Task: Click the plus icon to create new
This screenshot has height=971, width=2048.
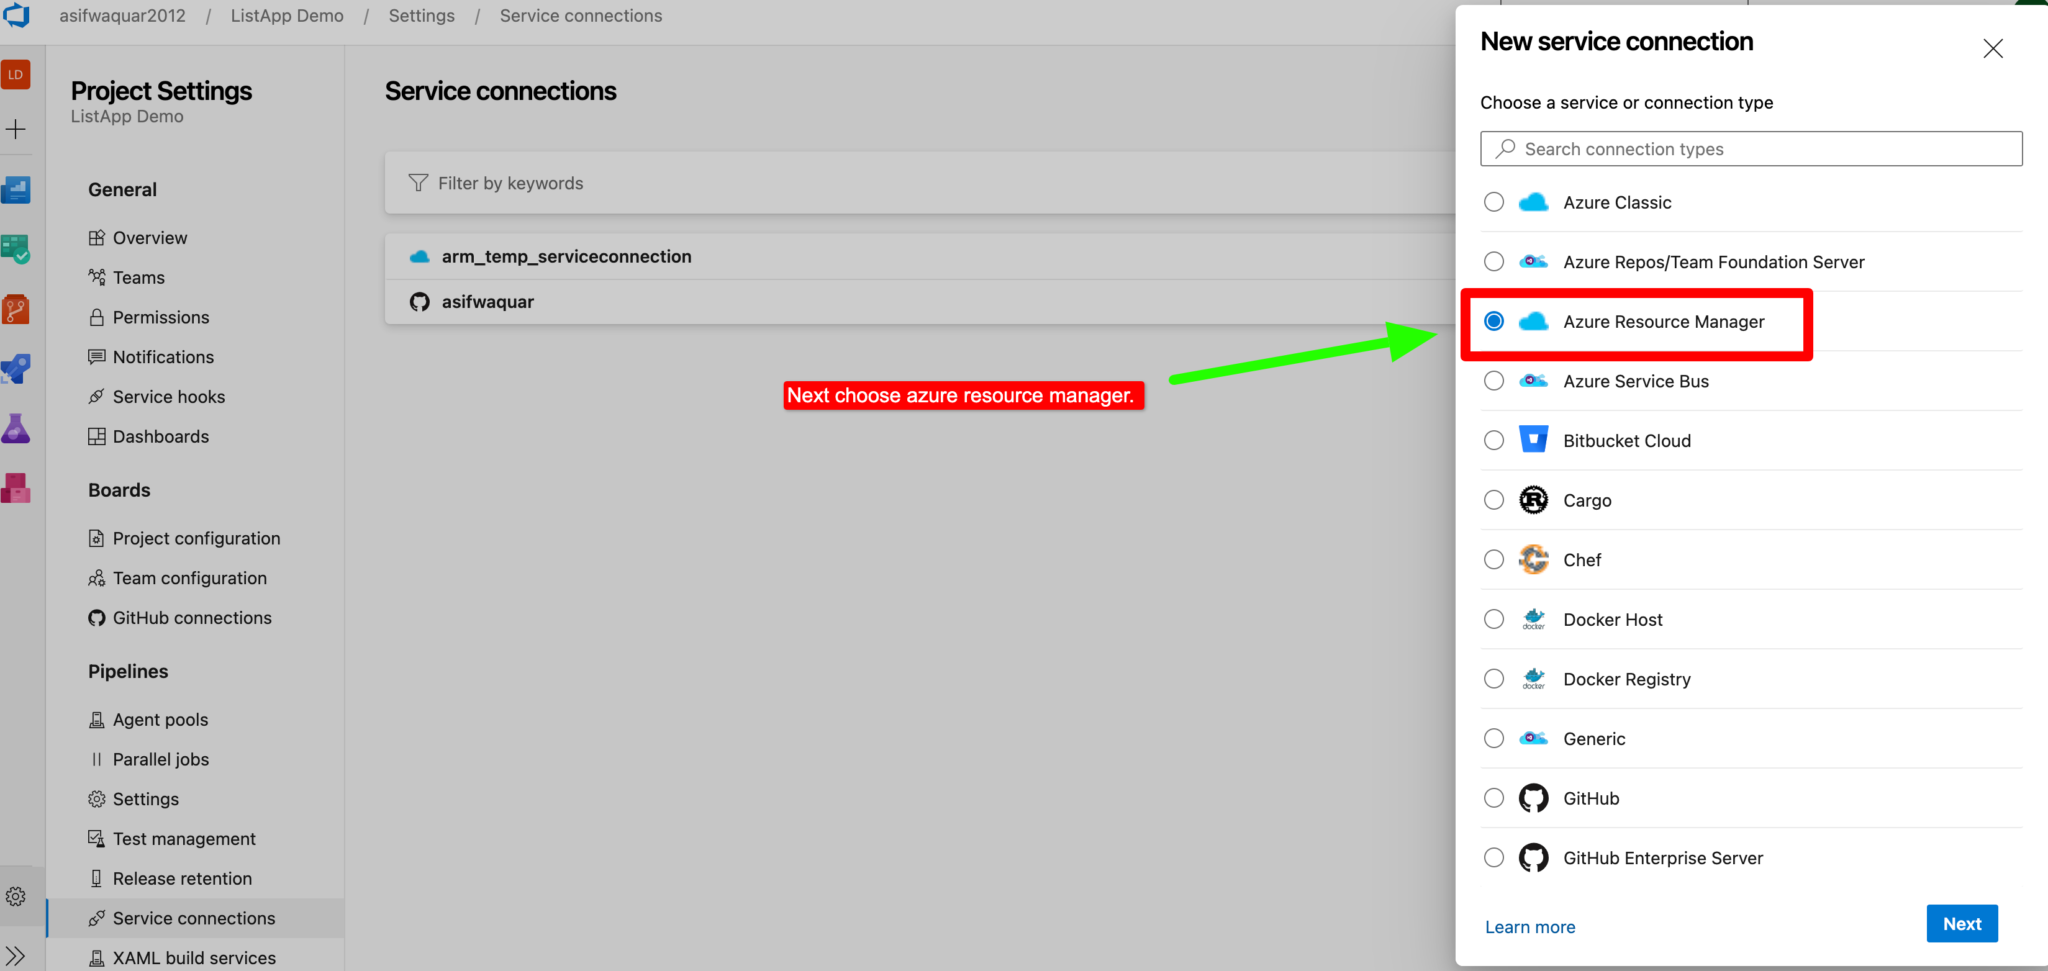Action: 16,128
